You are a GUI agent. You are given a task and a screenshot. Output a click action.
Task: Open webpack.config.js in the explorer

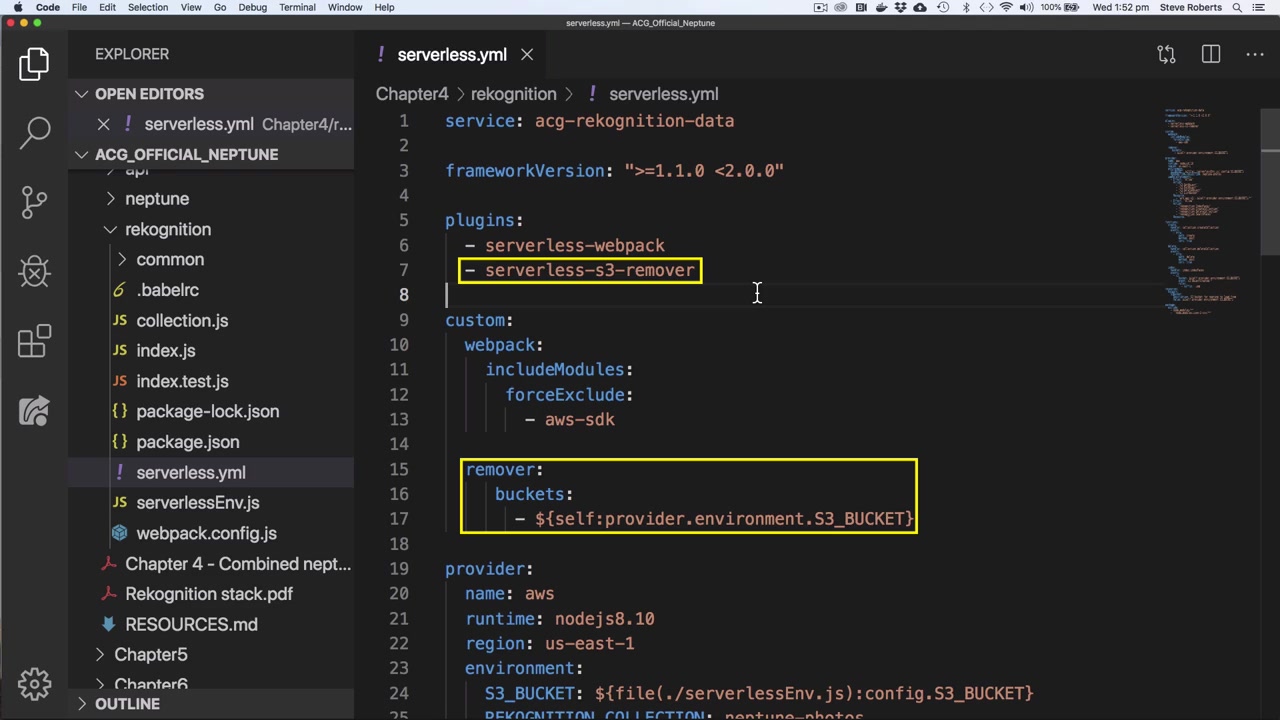click(x=206, y=533)
